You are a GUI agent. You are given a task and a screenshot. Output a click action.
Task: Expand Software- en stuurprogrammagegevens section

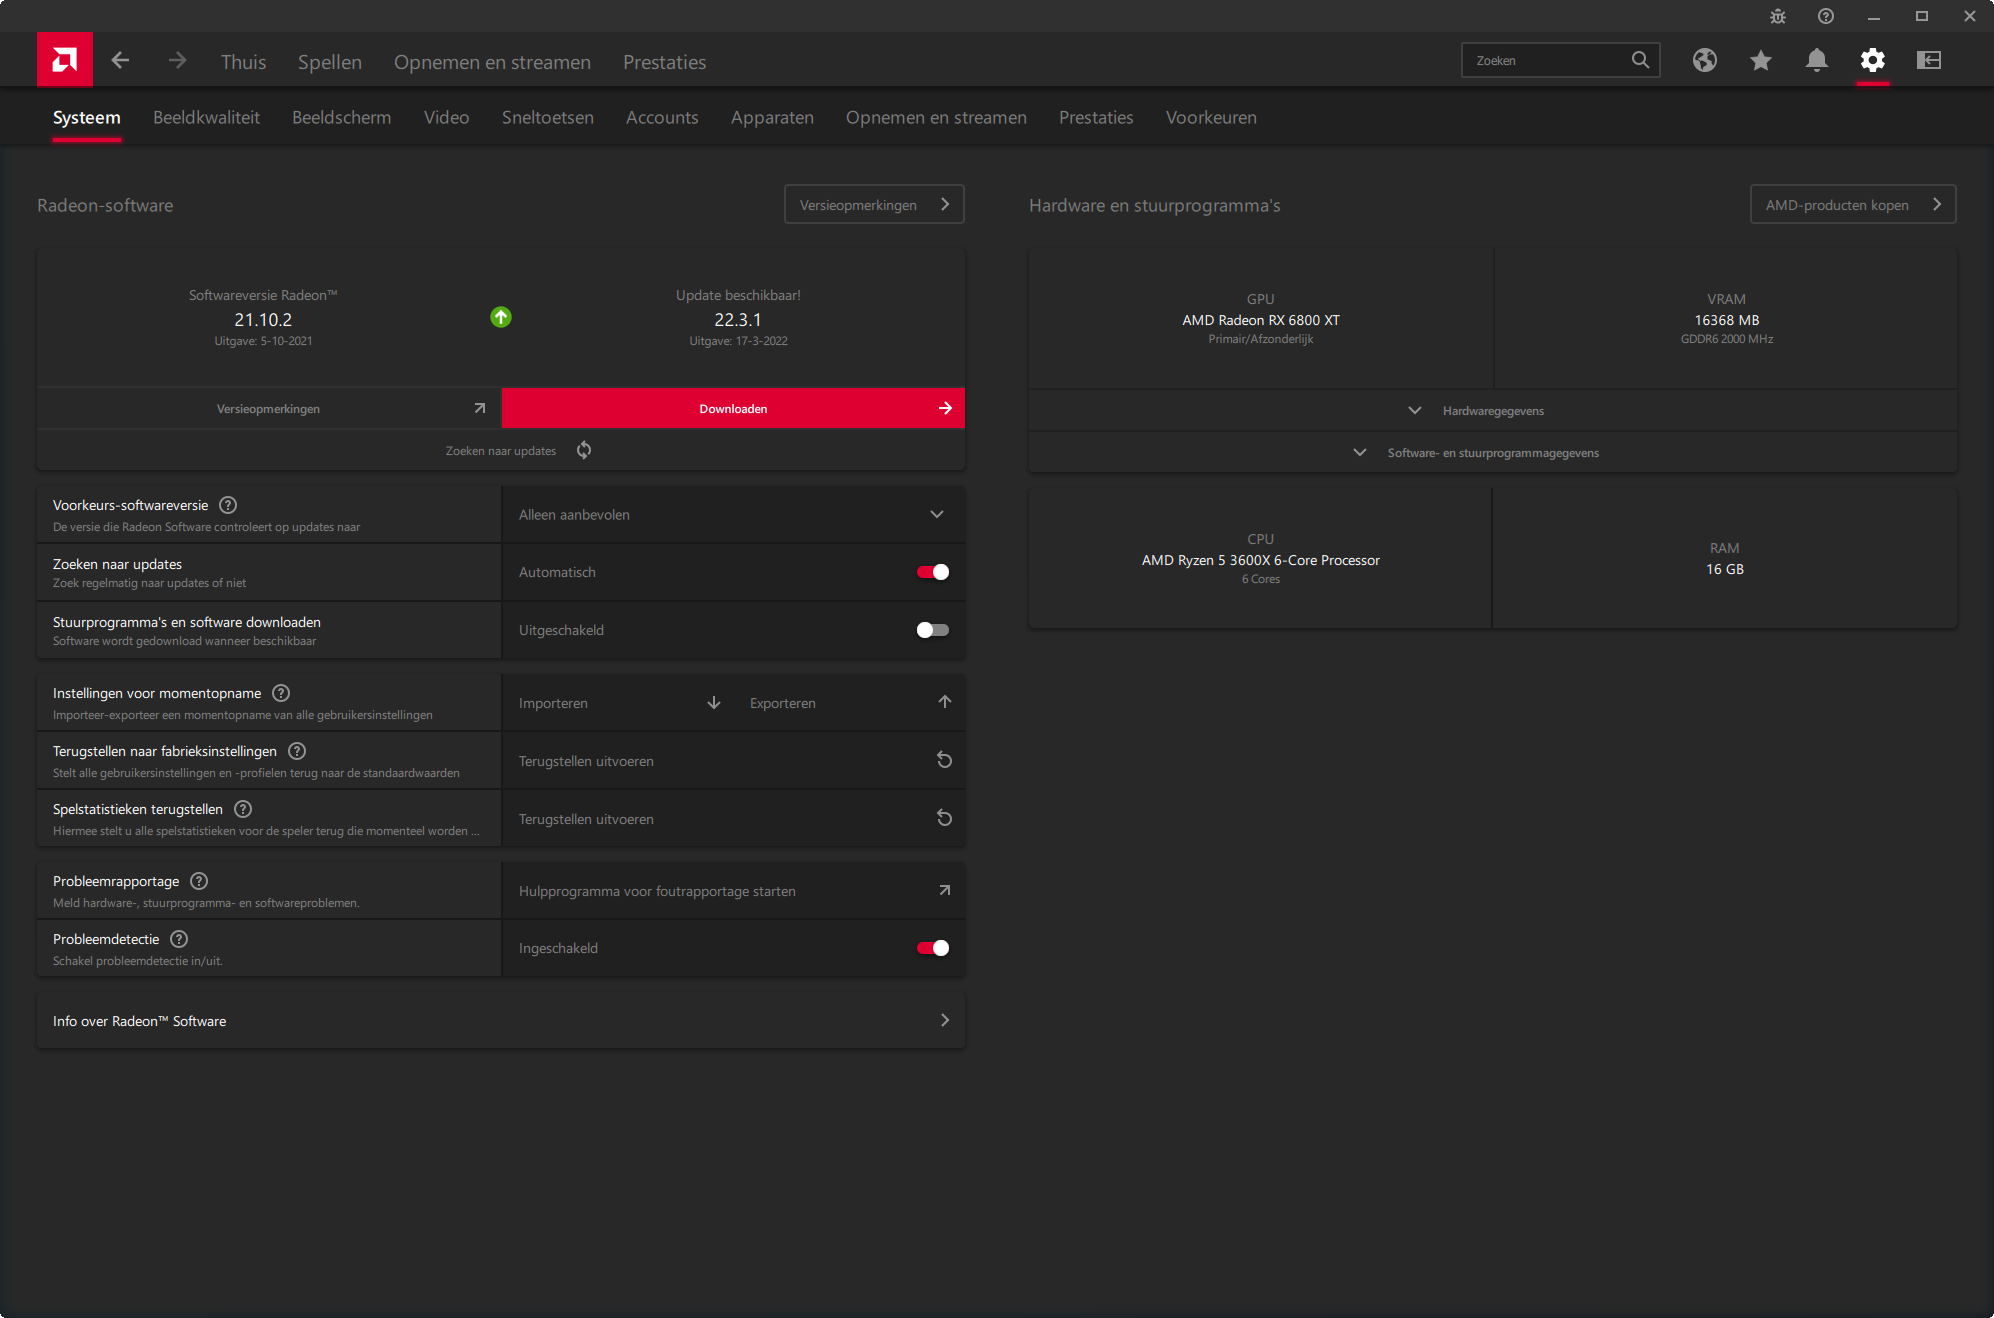pyautogui.click(x=1492, y=453)
